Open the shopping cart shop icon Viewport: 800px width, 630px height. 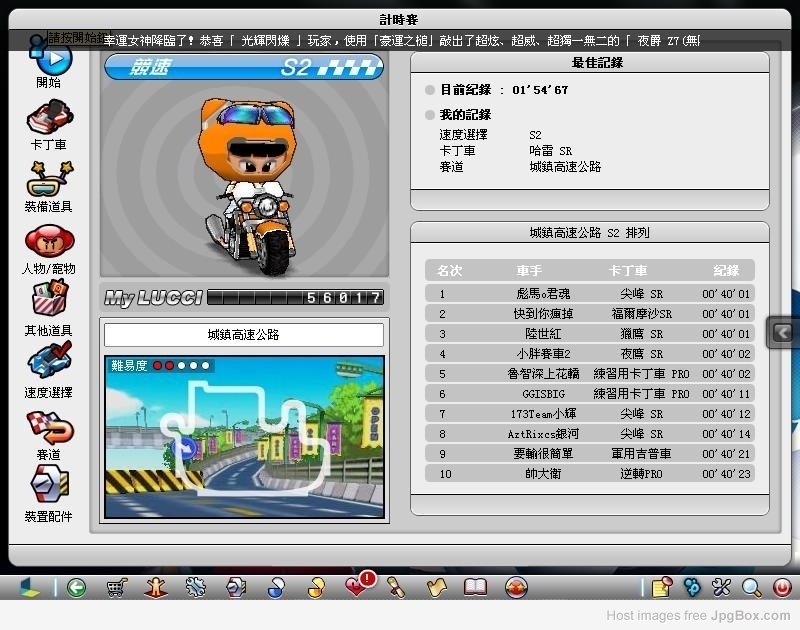pos(116,587)
